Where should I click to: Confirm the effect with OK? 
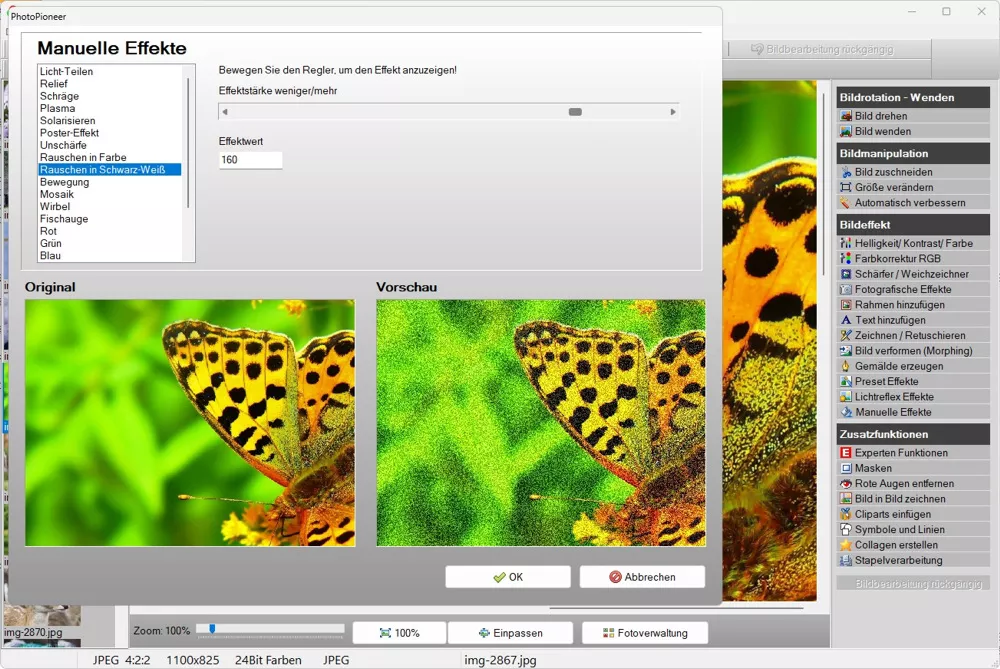click(507, 576)
